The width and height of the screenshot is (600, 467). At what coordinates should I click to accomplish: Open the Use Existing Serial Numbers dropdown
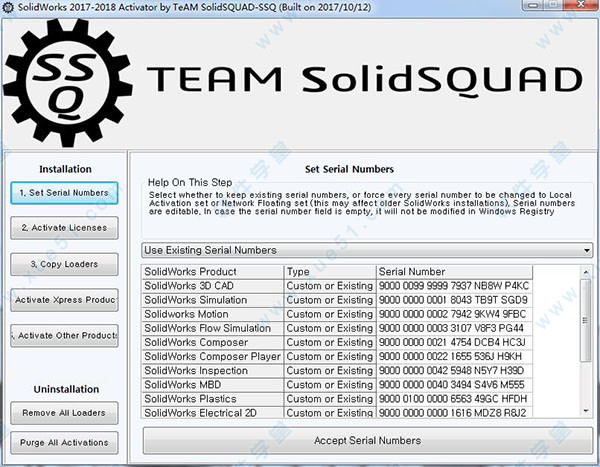click(x=367, y=250)
